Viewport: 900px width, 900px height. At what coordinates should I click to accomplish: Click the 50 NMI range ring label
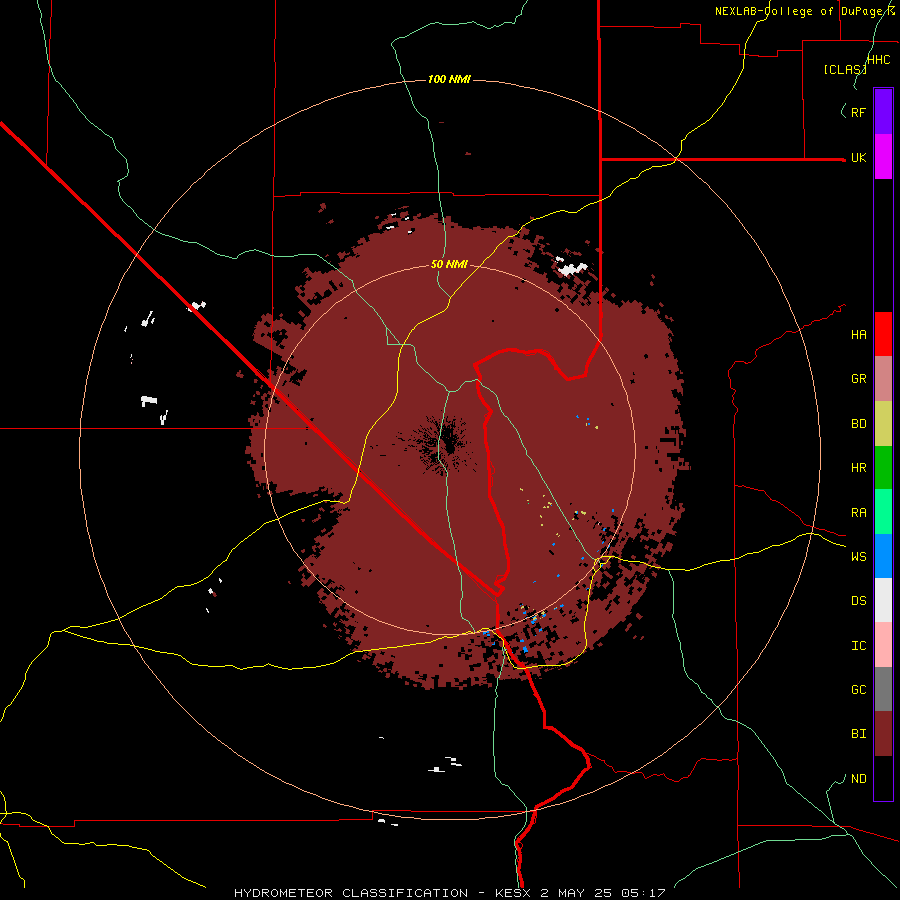(x=449, y=264)
